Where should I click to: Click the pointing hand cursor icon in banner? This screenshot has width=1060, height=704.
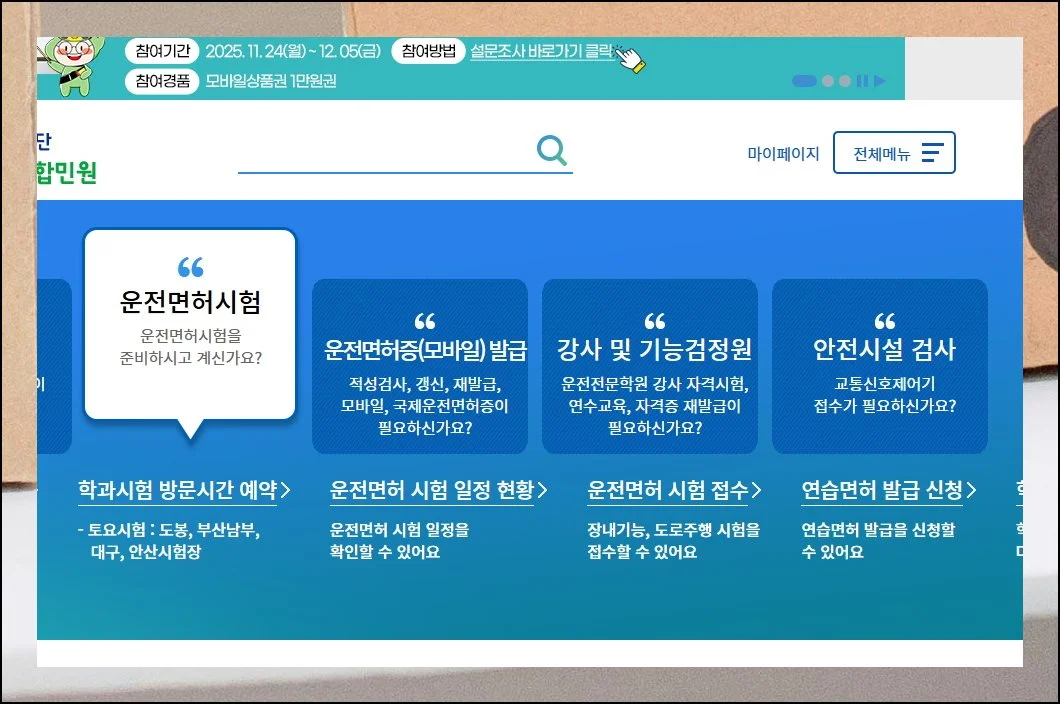coord(629,58)
